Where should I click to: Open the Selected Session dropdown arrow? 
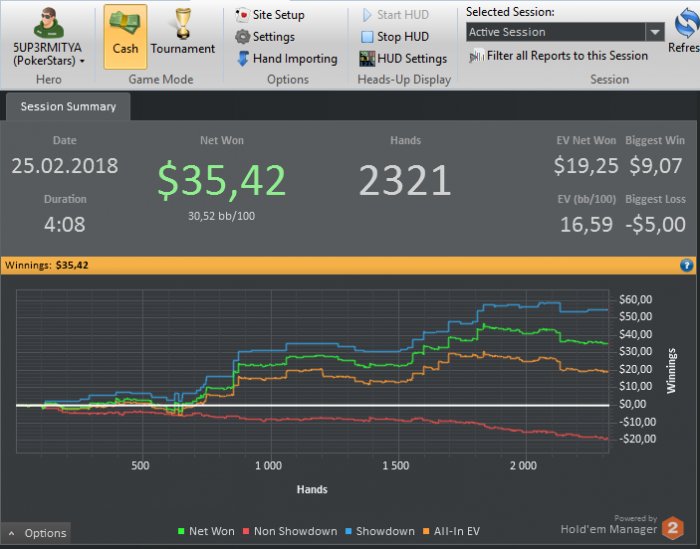click(655, 32)
